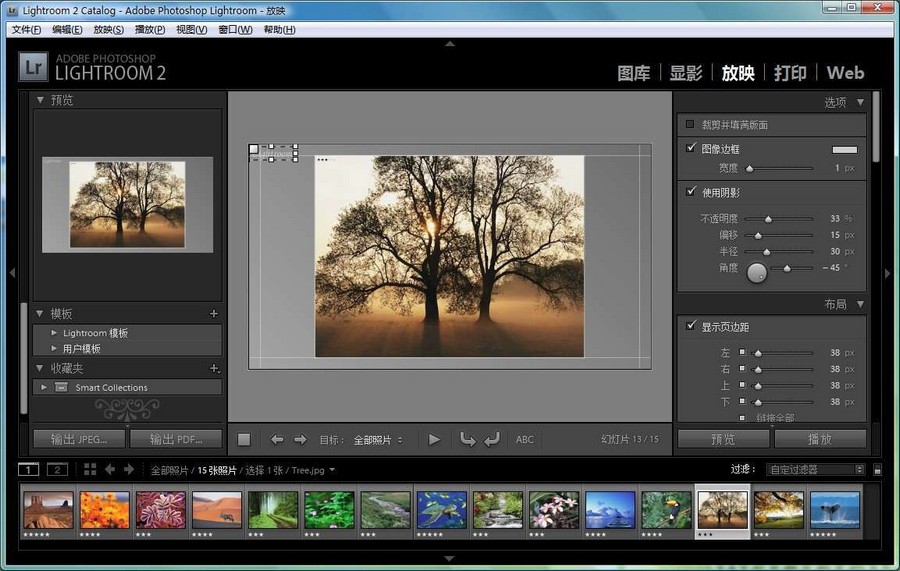900x571 pixels.
Task: Disable the 使用阴影 checkbox
Action: tap(691, 191)
